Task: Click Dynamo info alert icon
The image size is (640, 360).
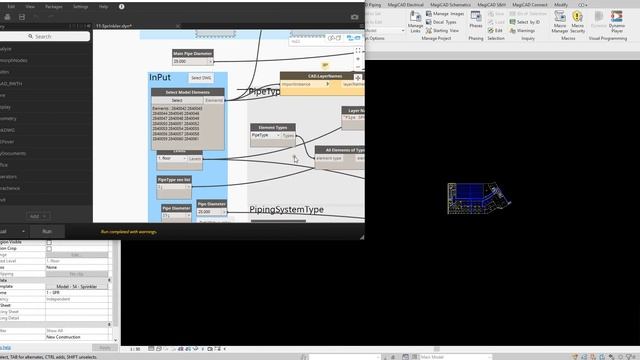Action: click(x=122, y=7)
